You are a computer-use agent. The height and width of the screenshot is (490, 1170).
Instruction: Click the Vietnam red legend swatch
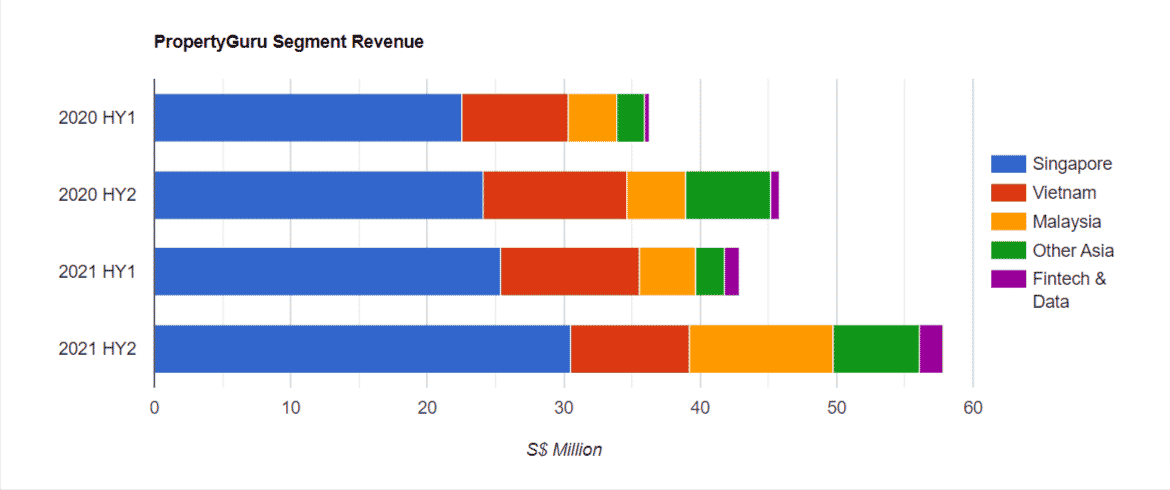pos(1008,192)
